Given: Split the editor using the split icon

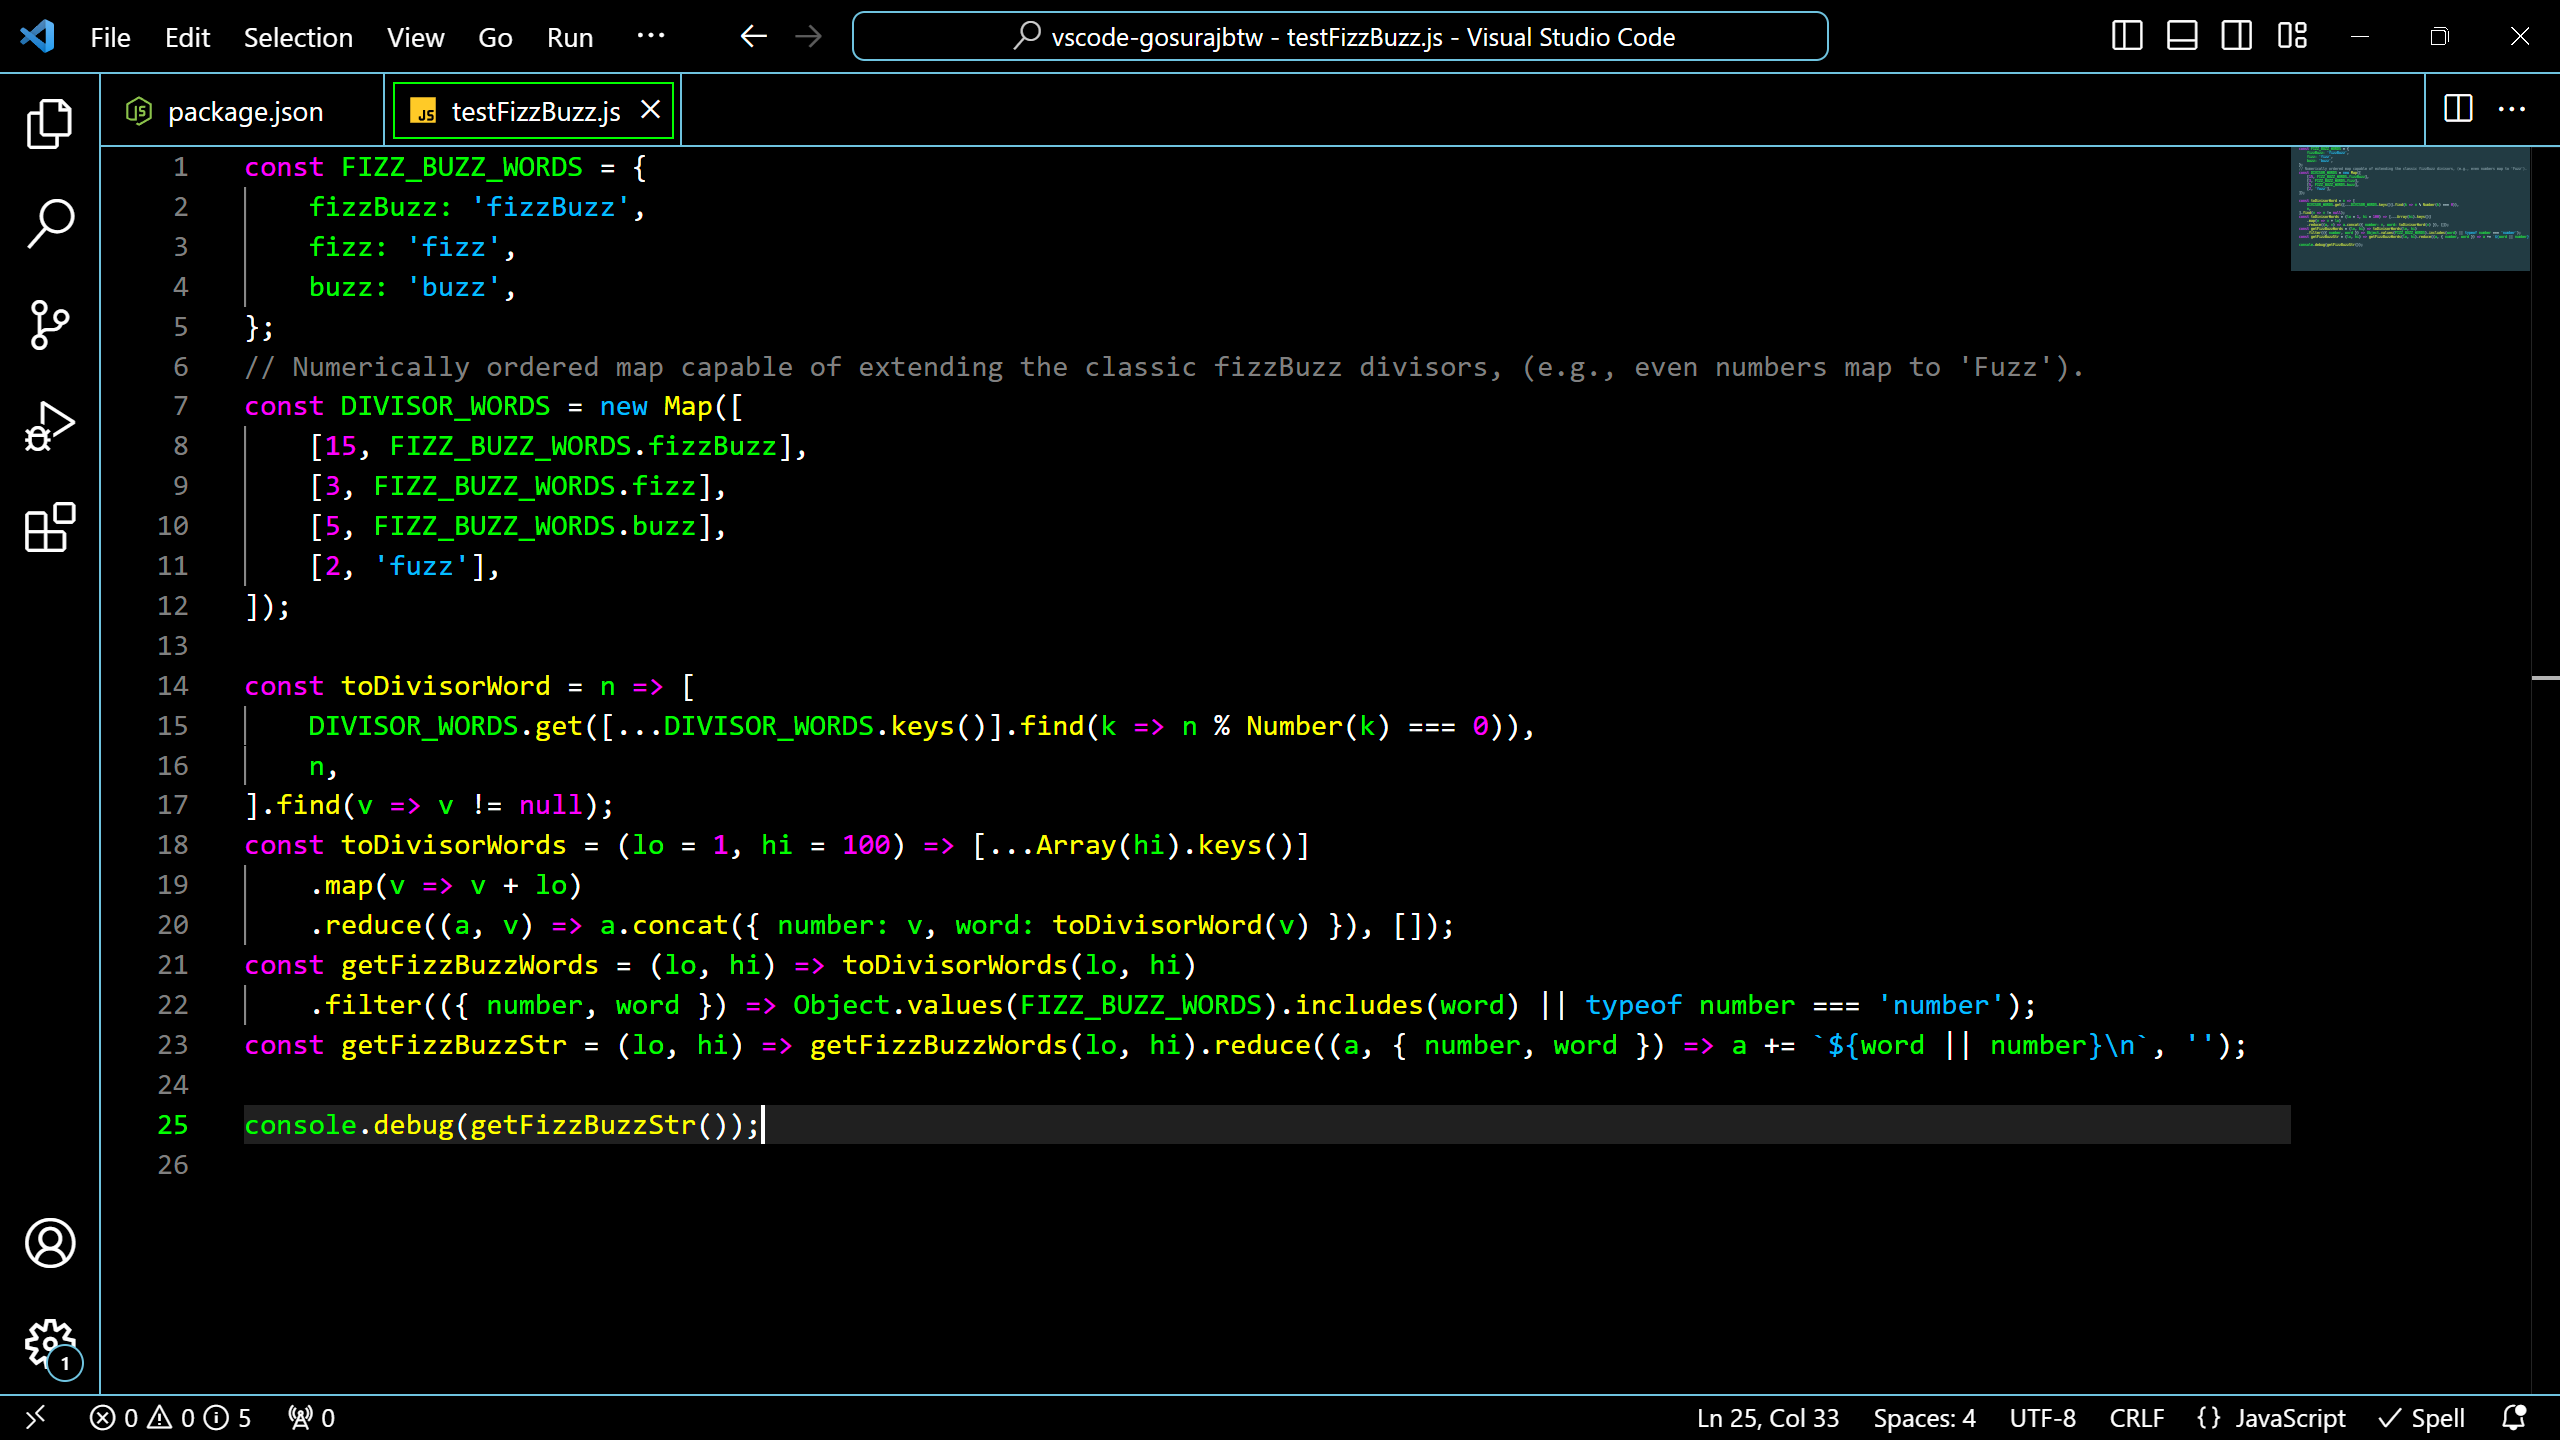Looking at the screenshot, I should click(2458, 110).
